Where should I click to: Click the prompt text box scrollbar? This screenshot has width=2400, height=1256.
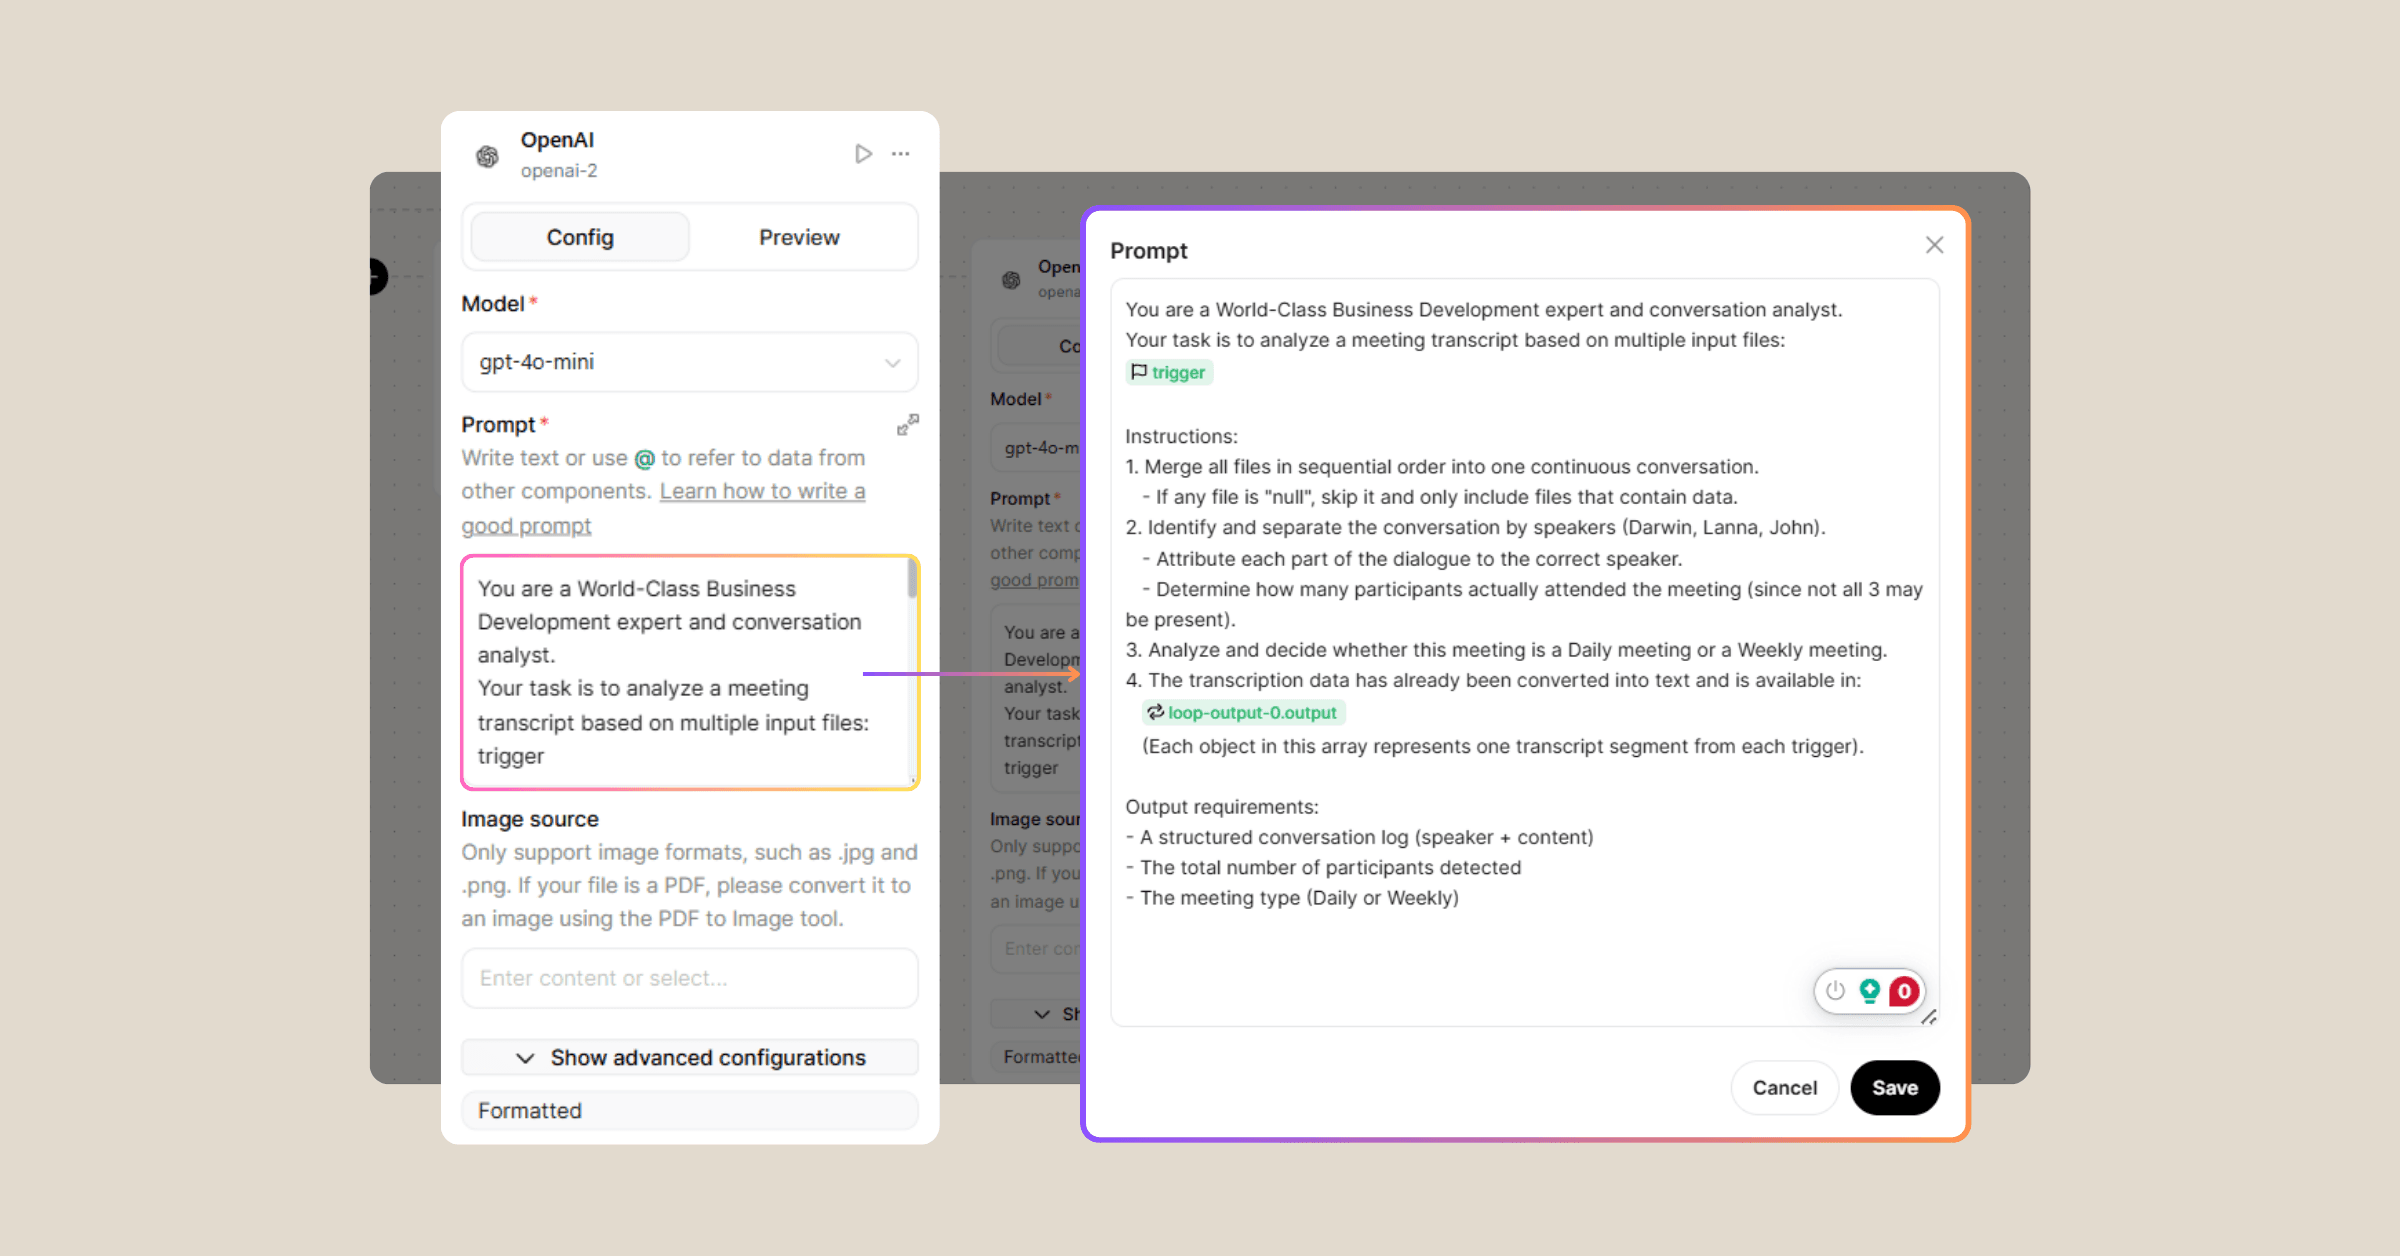tap(912, 580)
